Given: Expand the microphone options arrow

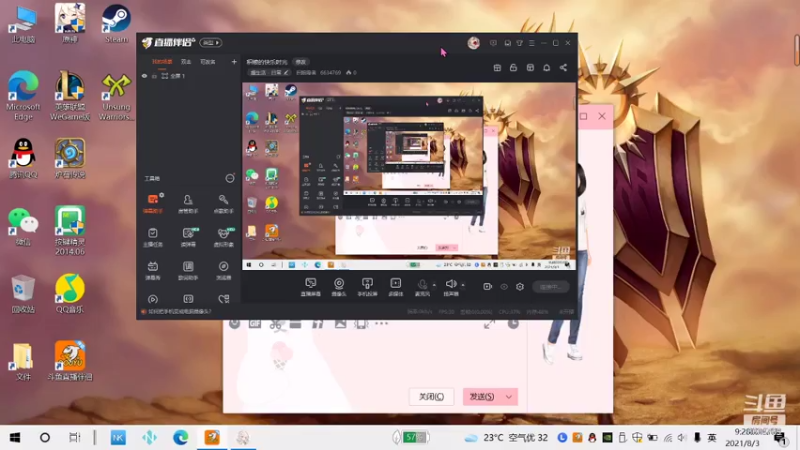Looking at the screenshot, I should click(x=434, y=285).
